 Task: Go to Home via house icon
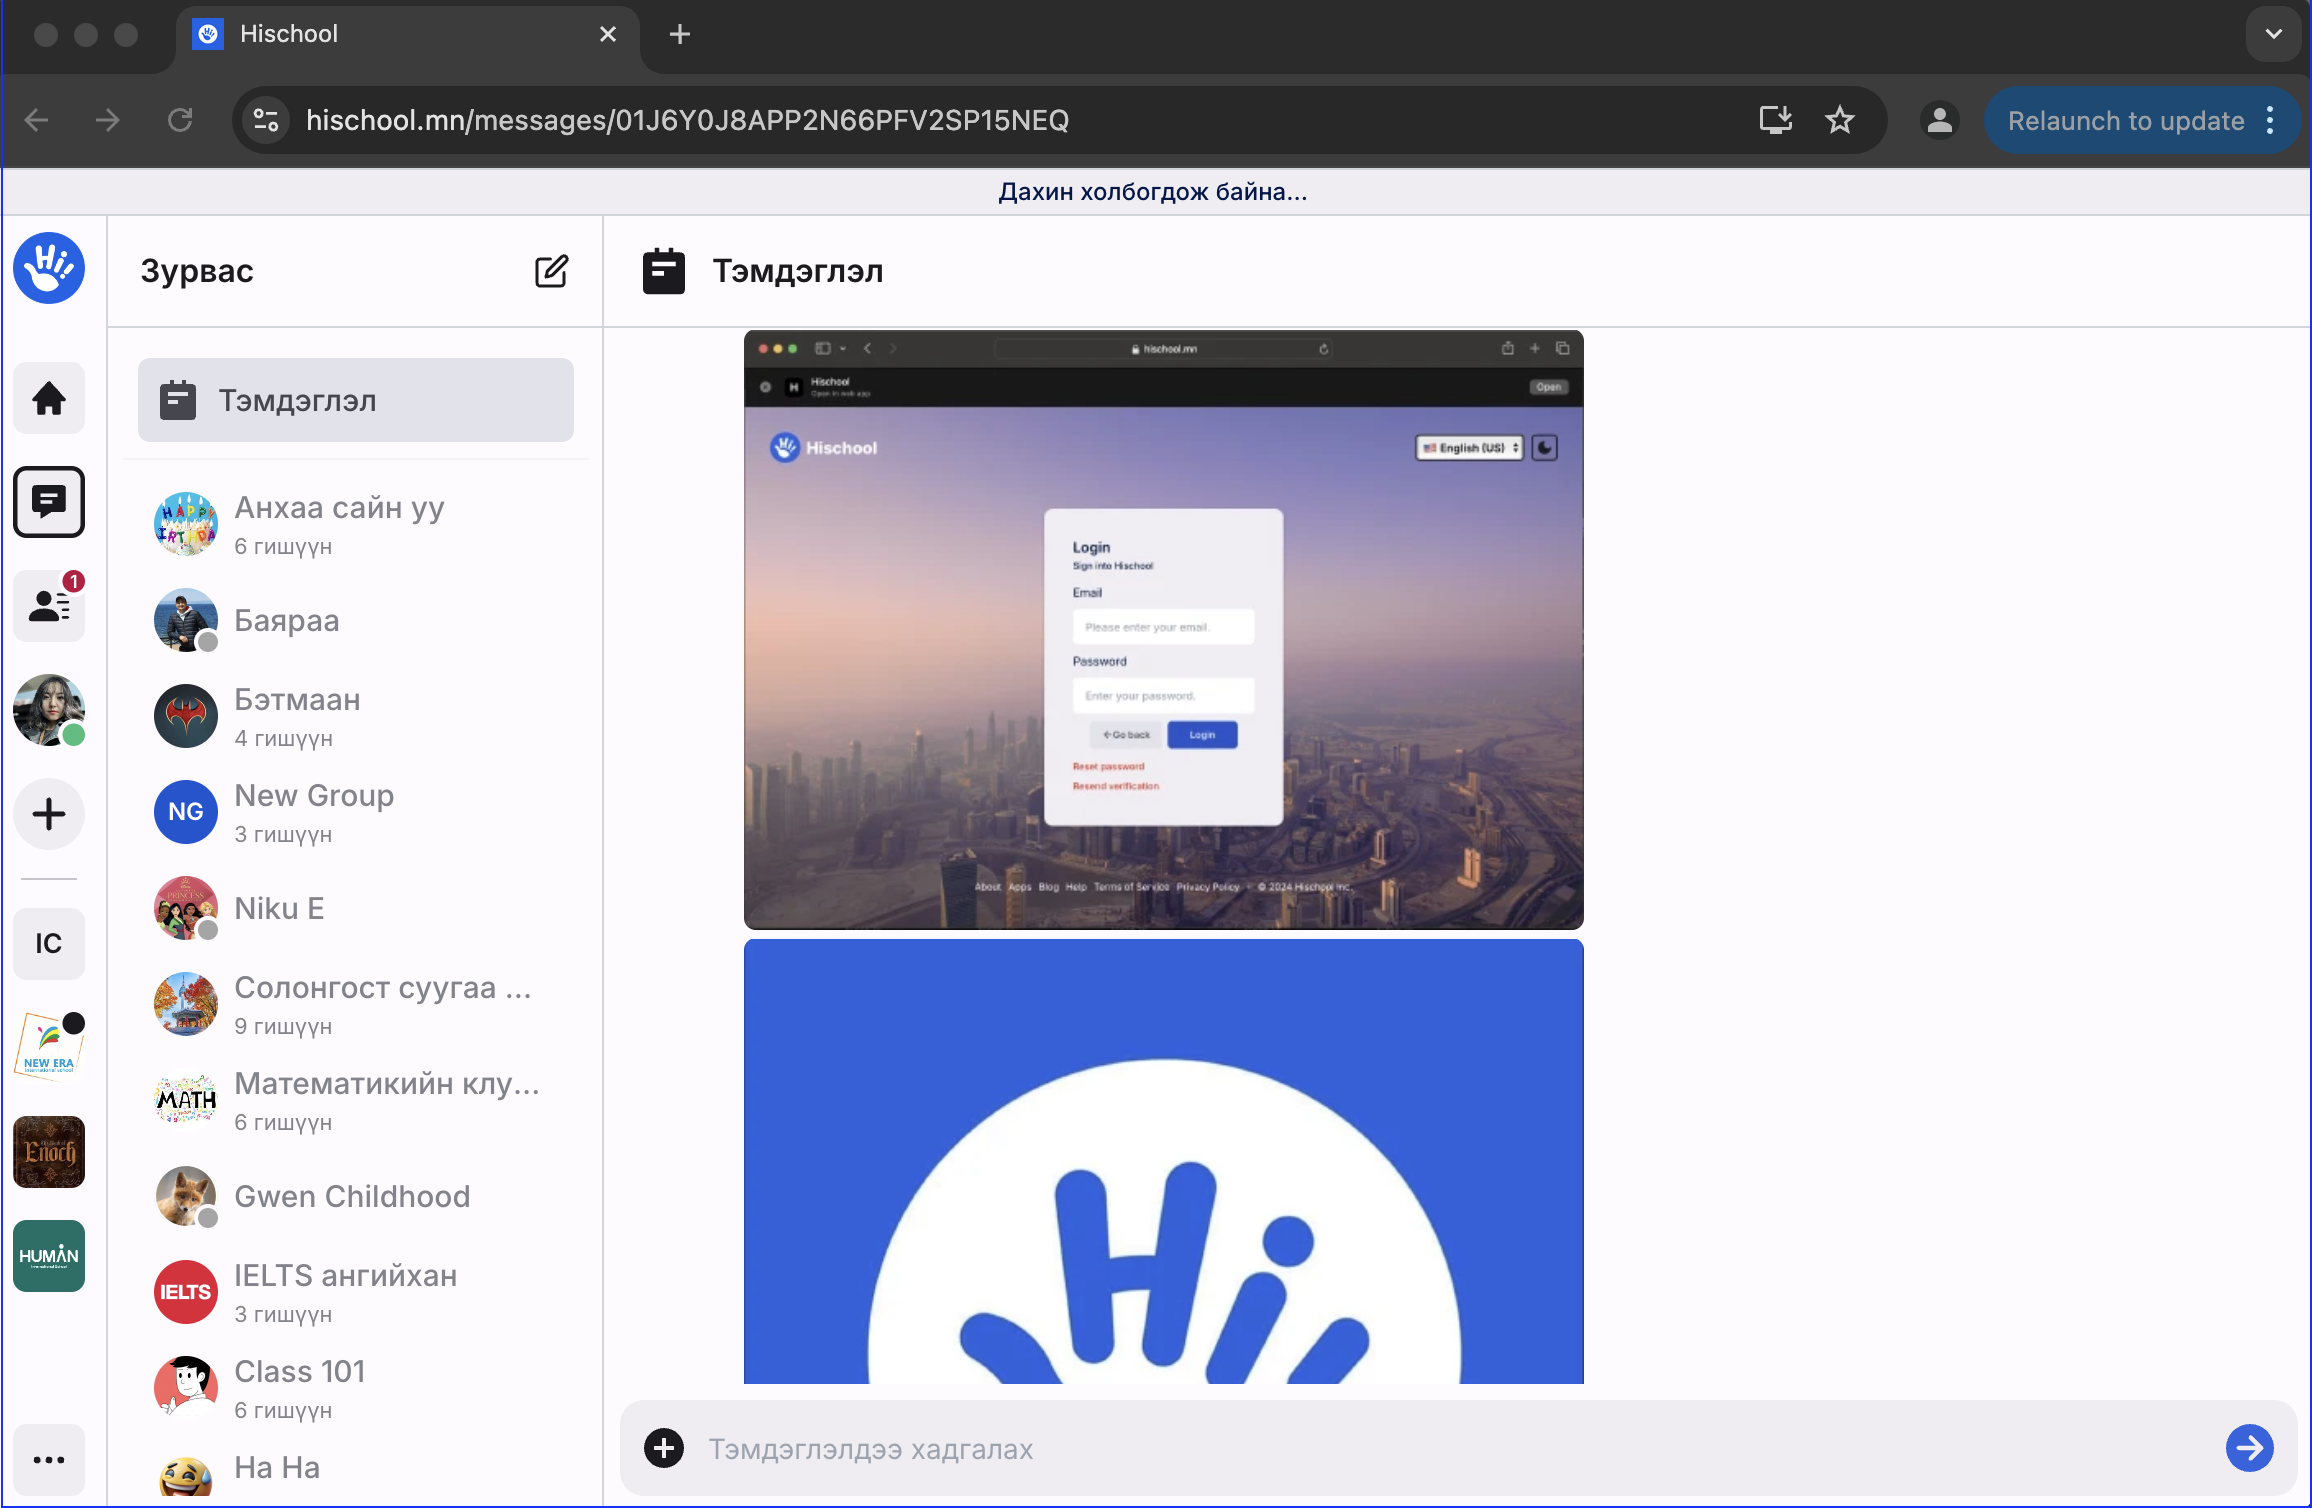[48, 398]
